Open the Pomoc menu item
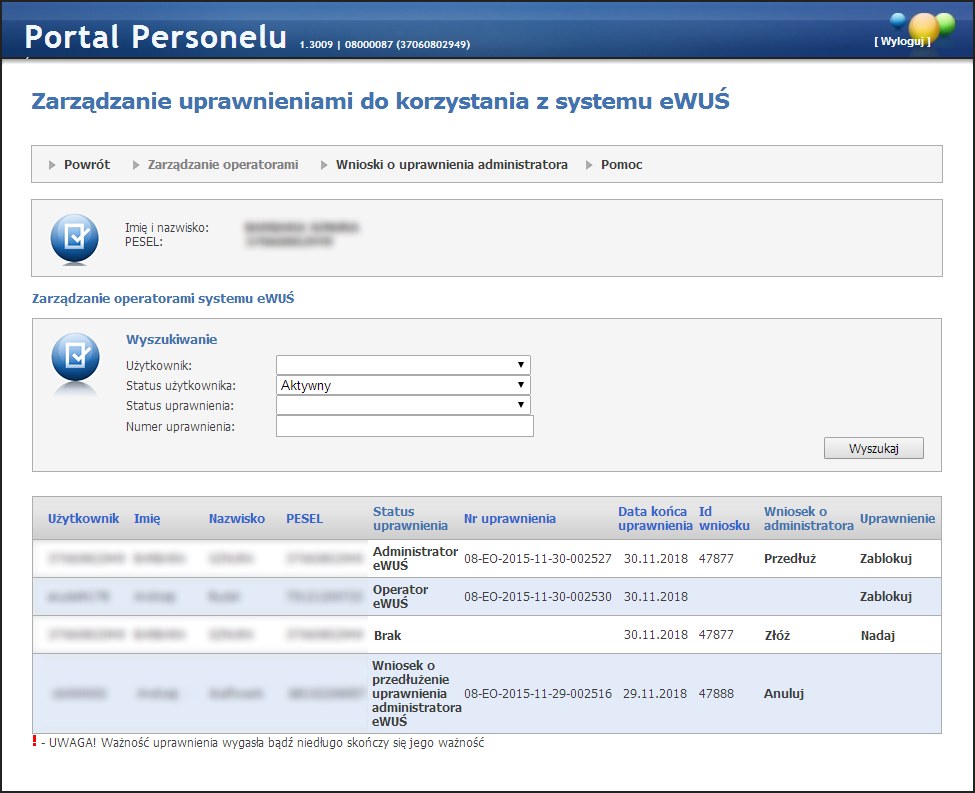This screenshot has width=975, height=793. [x=621, y=164]
